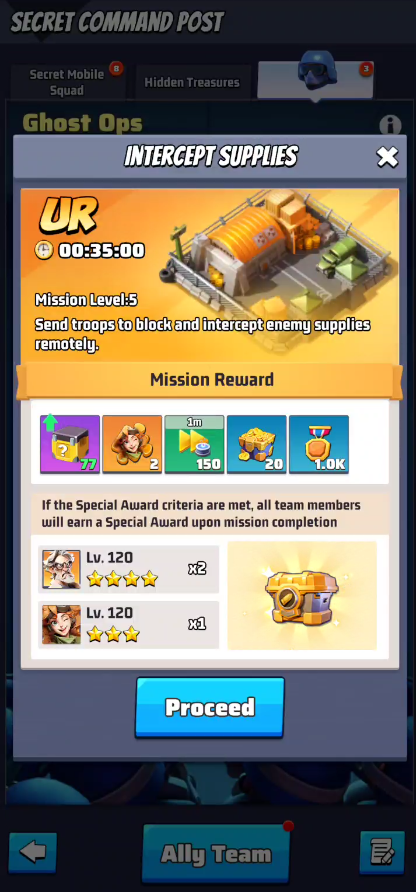Screen dimensions: 416x892
Task: Switch to Secret Mobile Squad tab
Action: click(x=67, y=82)
